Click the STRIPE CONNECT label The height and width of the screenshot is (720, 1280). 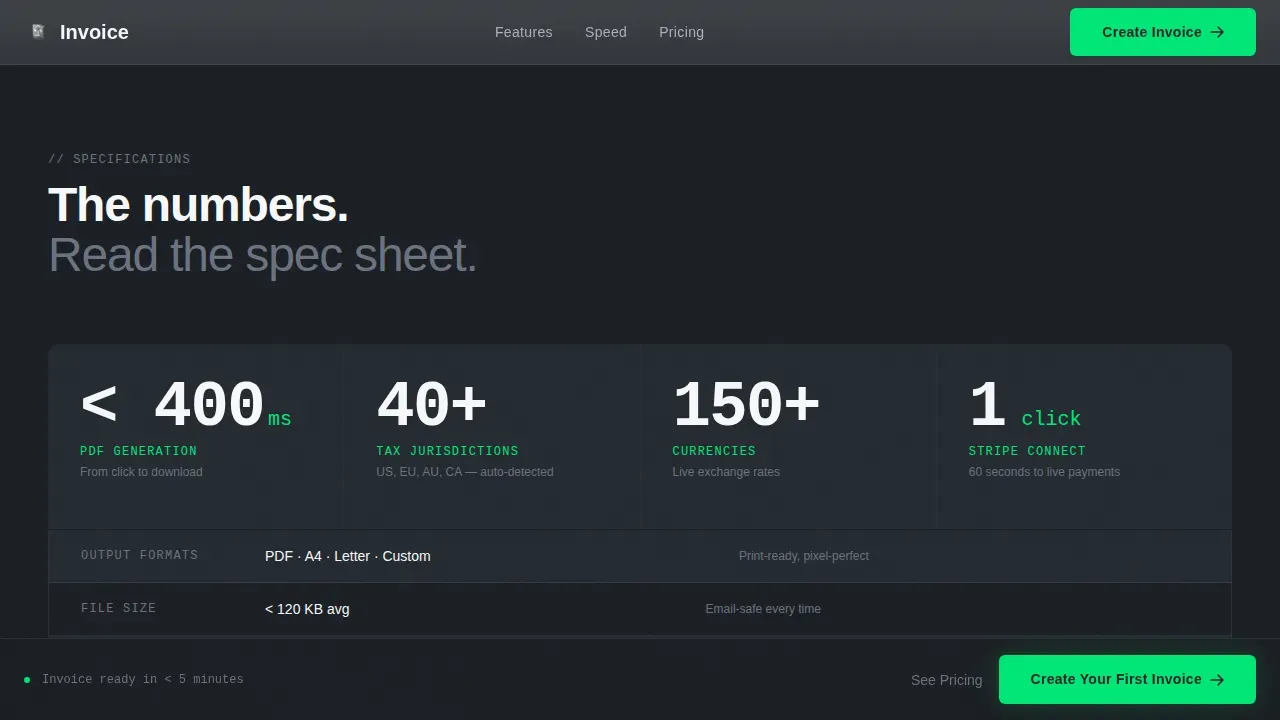1027,451
